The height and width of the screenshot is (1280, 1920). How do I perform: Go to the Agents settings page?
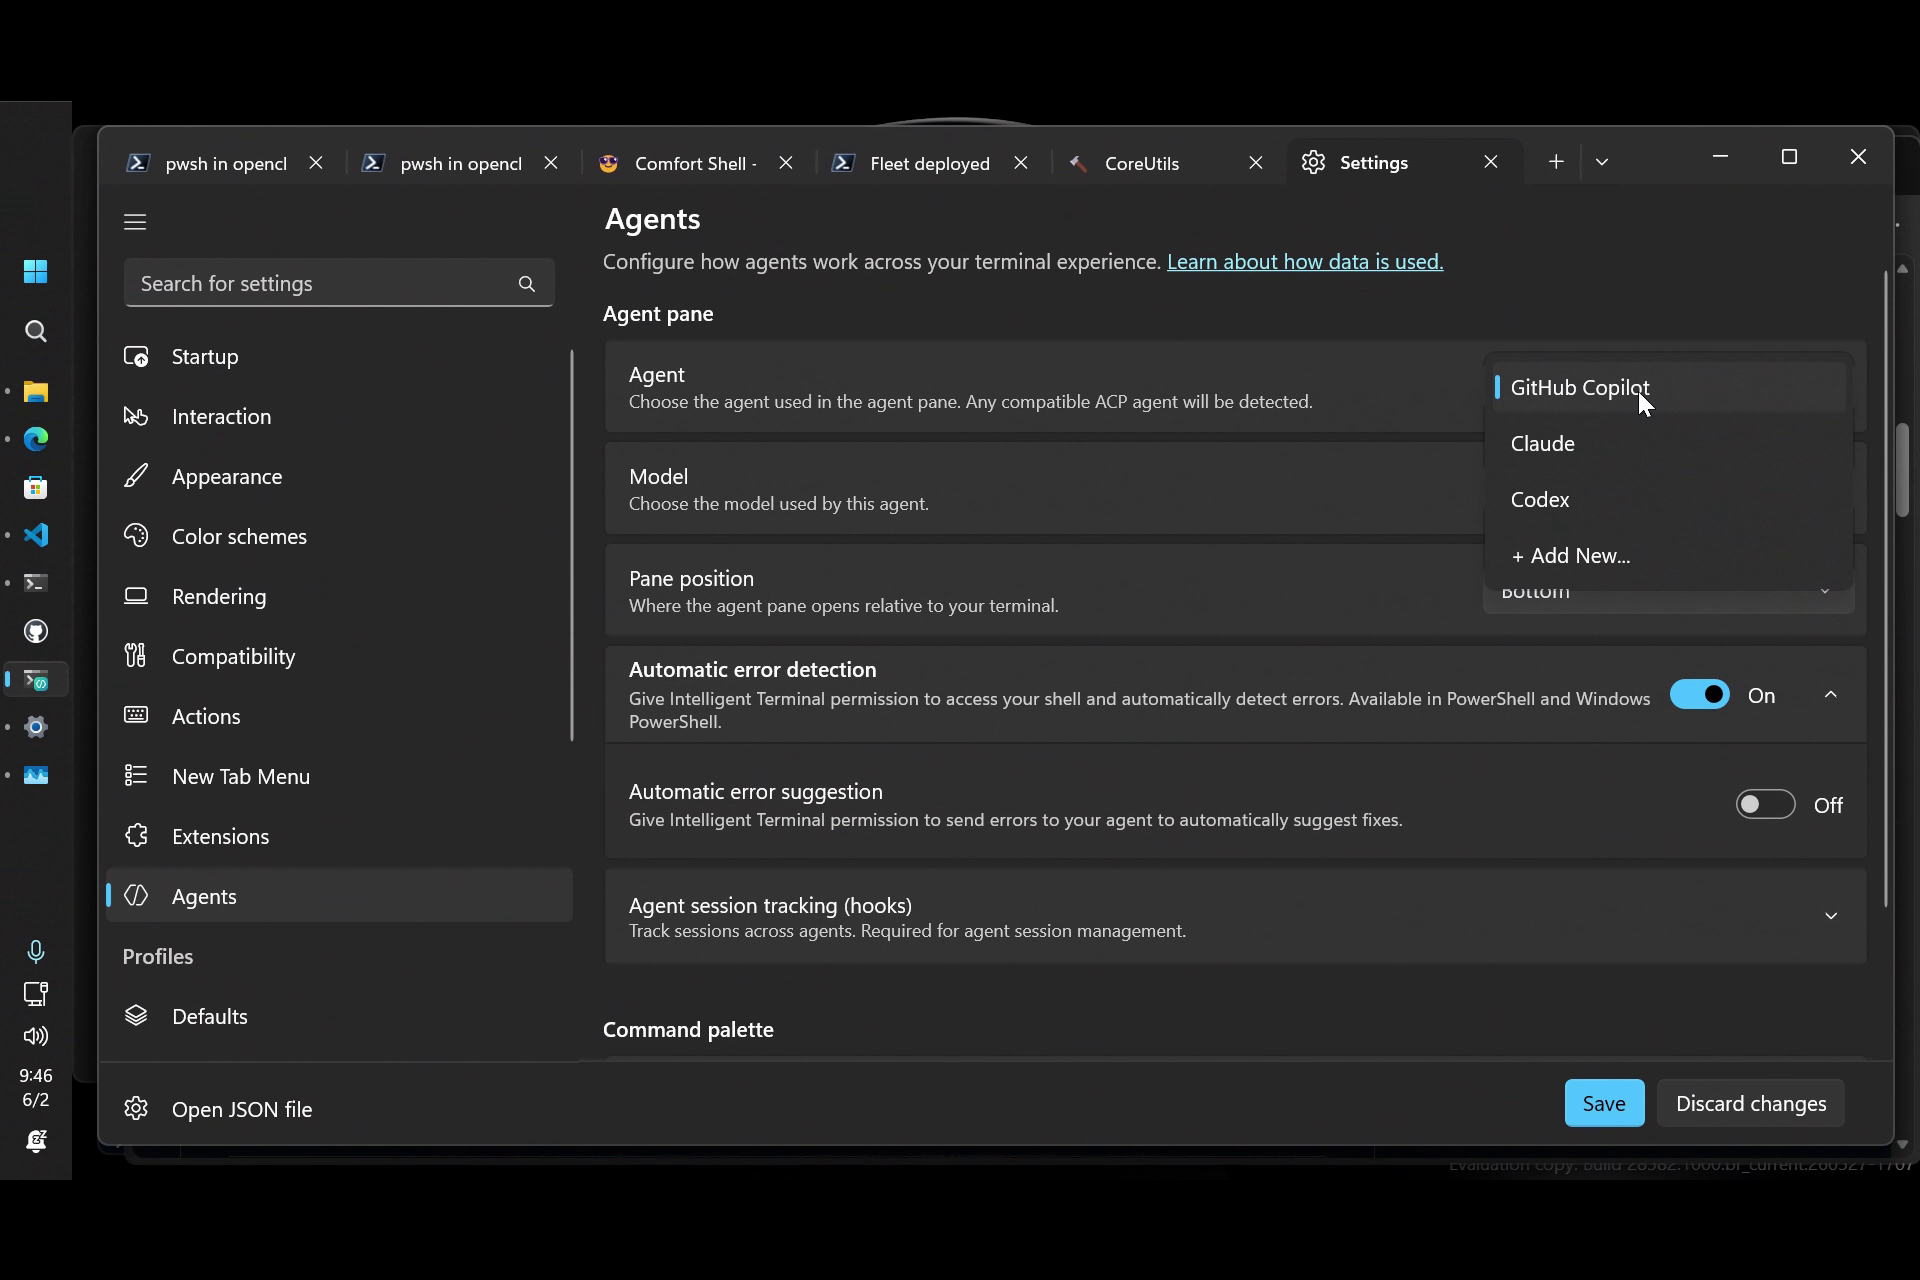pyautogui.click(x=340, y=896)
